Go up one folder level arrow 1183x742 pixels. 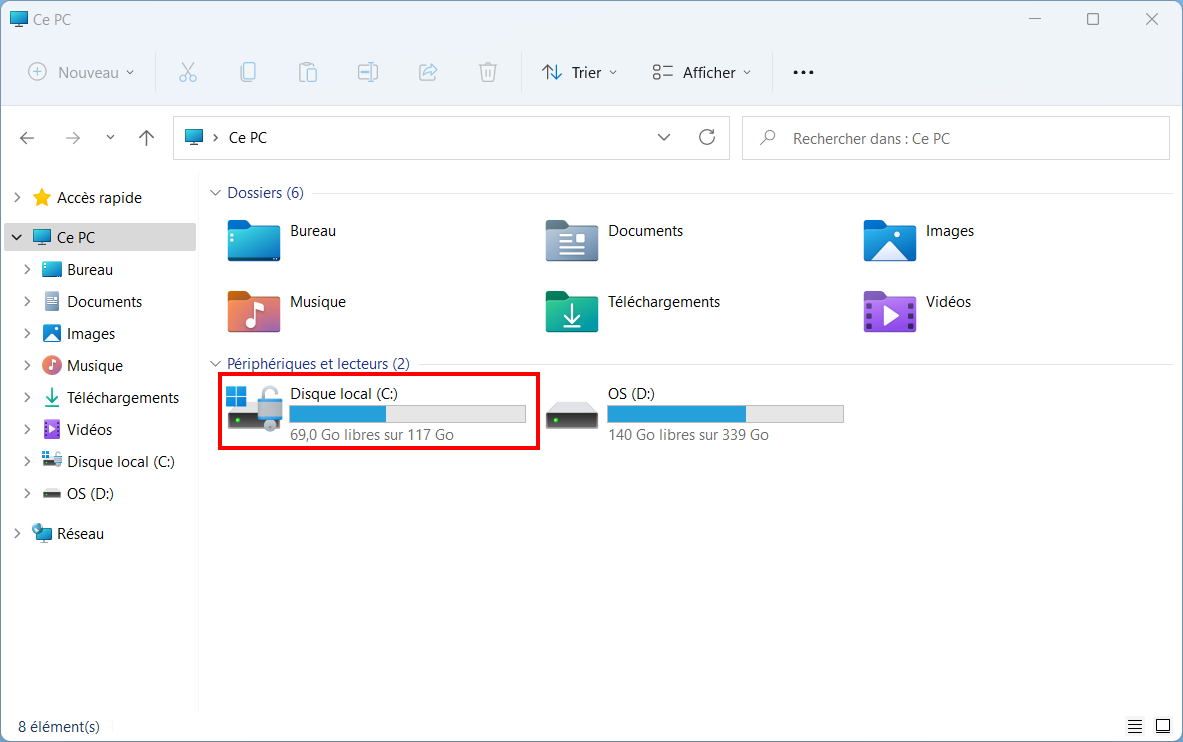pos(146,137)
